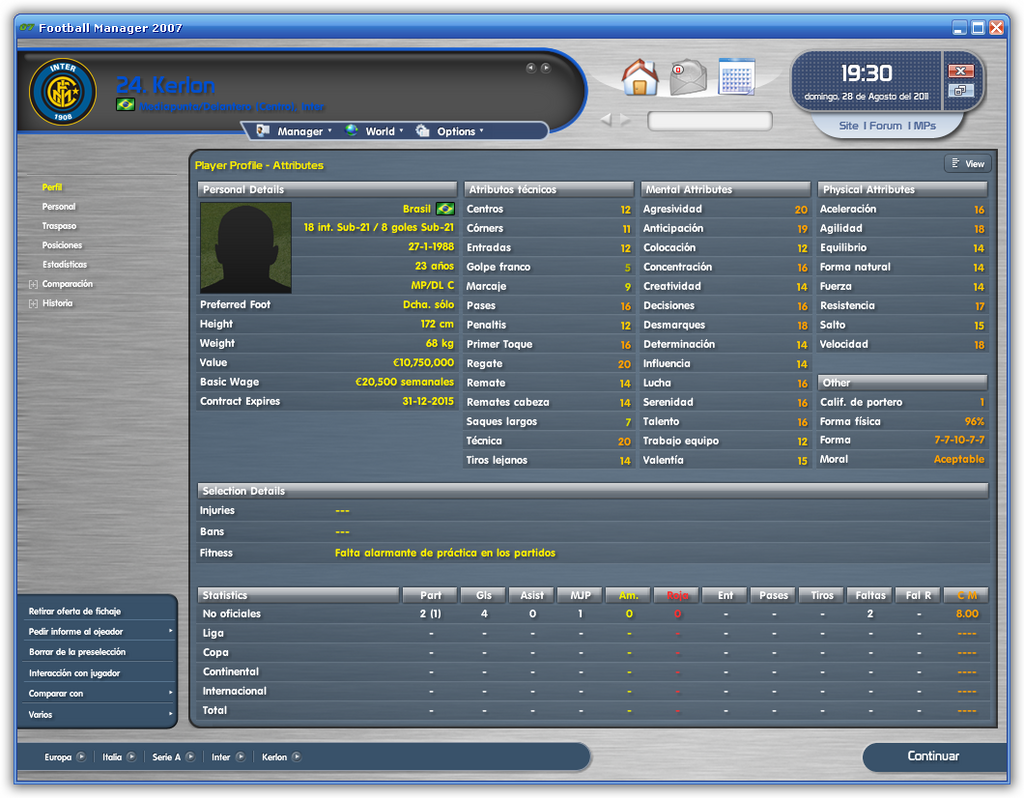This screenshot has height=798, width=1024.
Task: Click the MP/DL C position text
Action: point(432,285)
